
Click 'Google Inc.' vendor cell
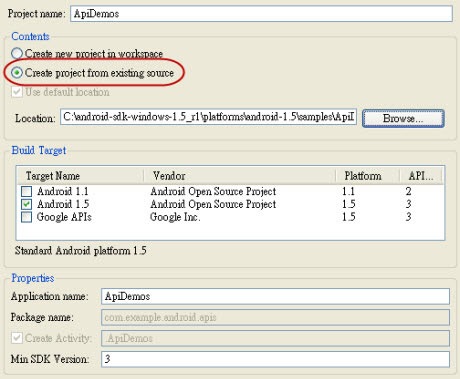pos(175,217)
